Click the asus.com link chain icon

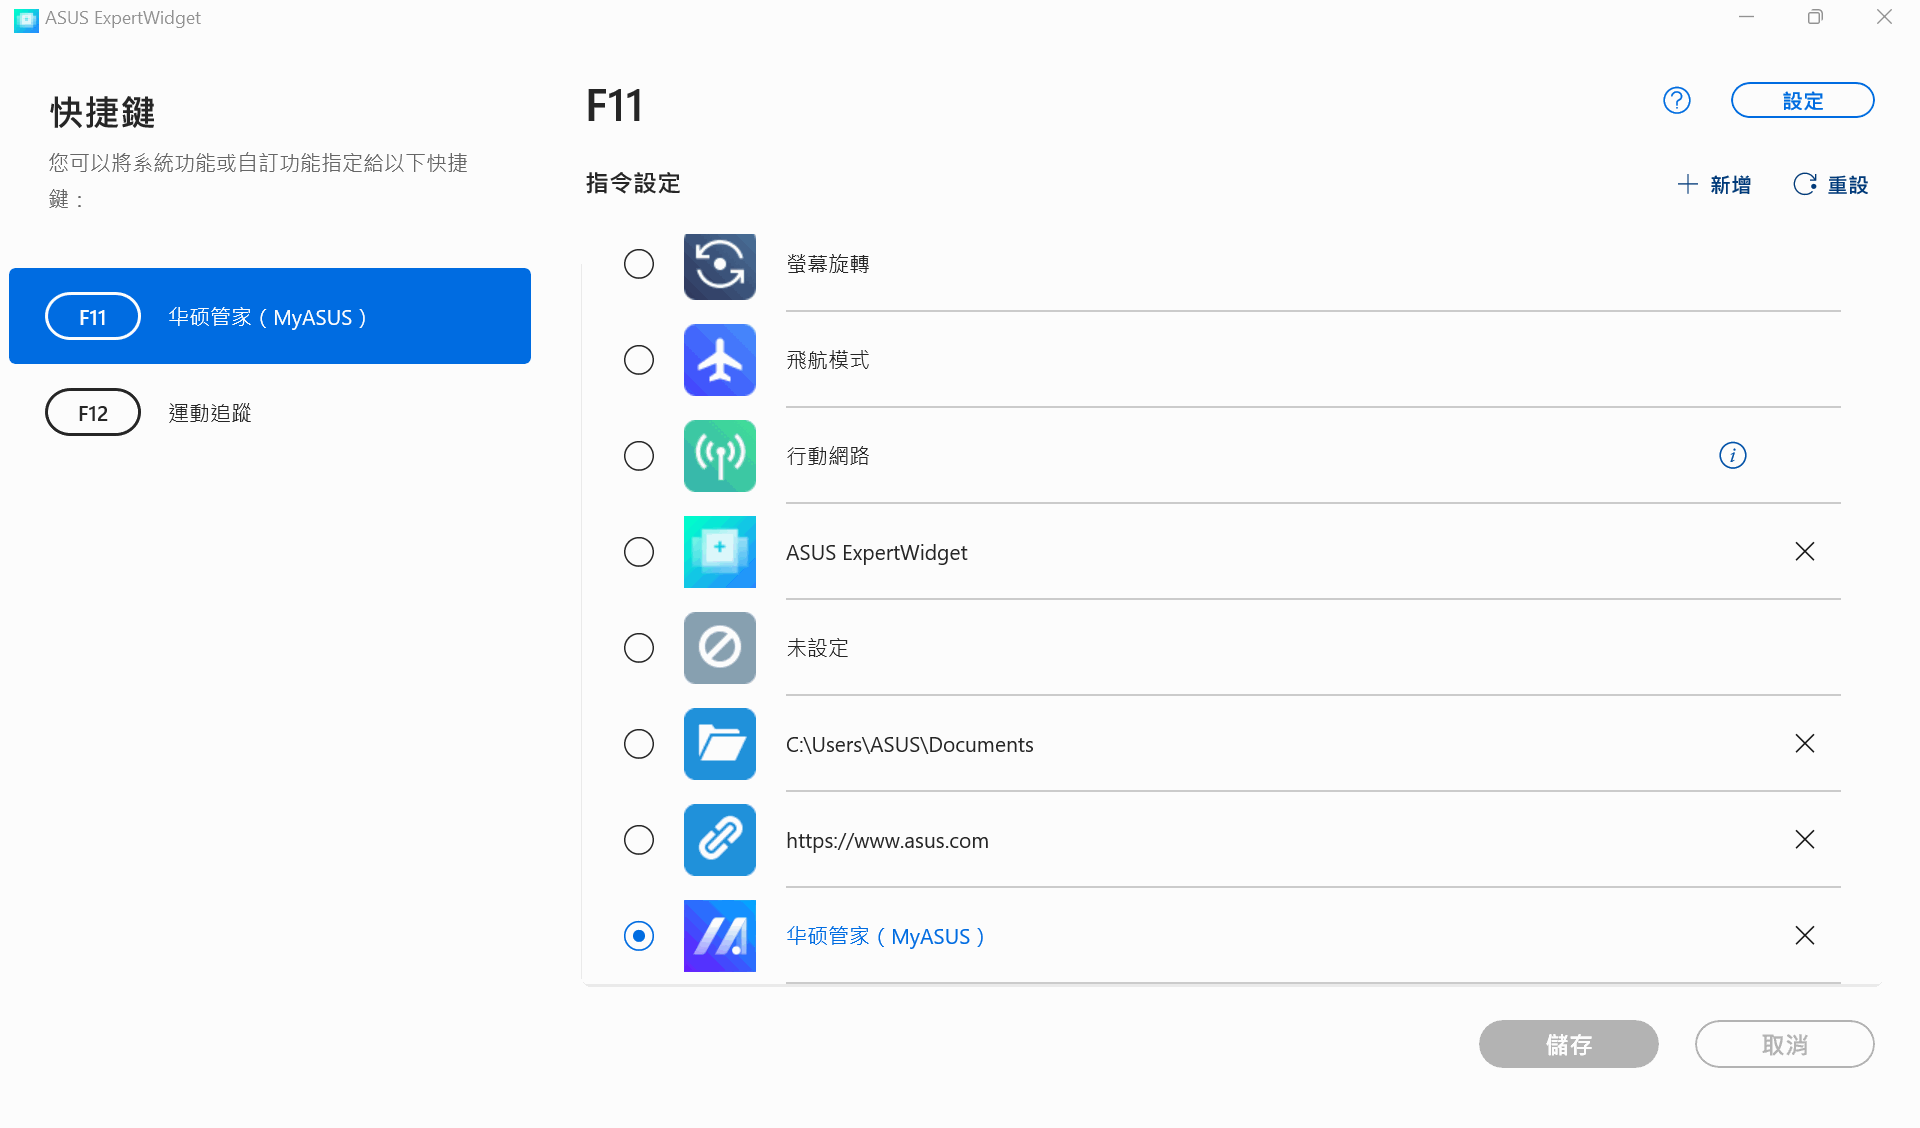point(719,840)
